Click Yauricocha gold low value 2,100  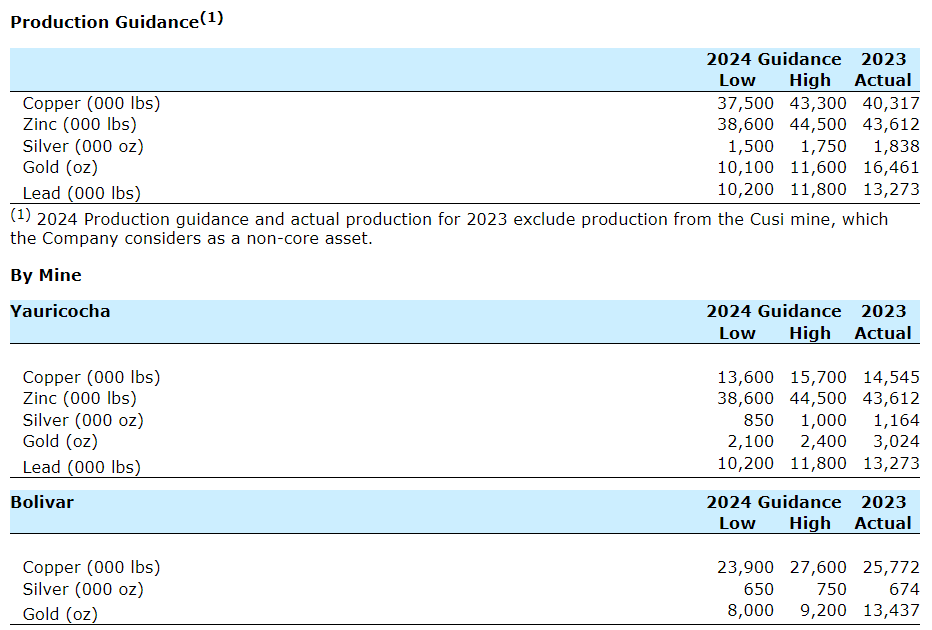(x=751, y=442)
